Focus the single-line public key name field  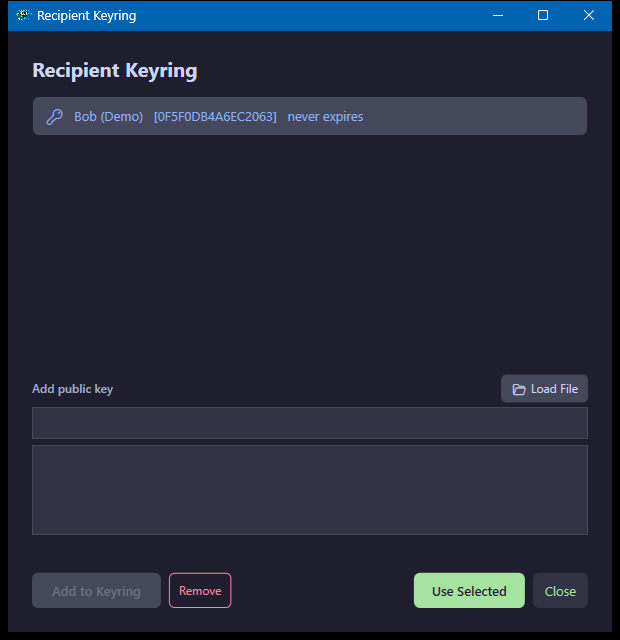[310, 423]
